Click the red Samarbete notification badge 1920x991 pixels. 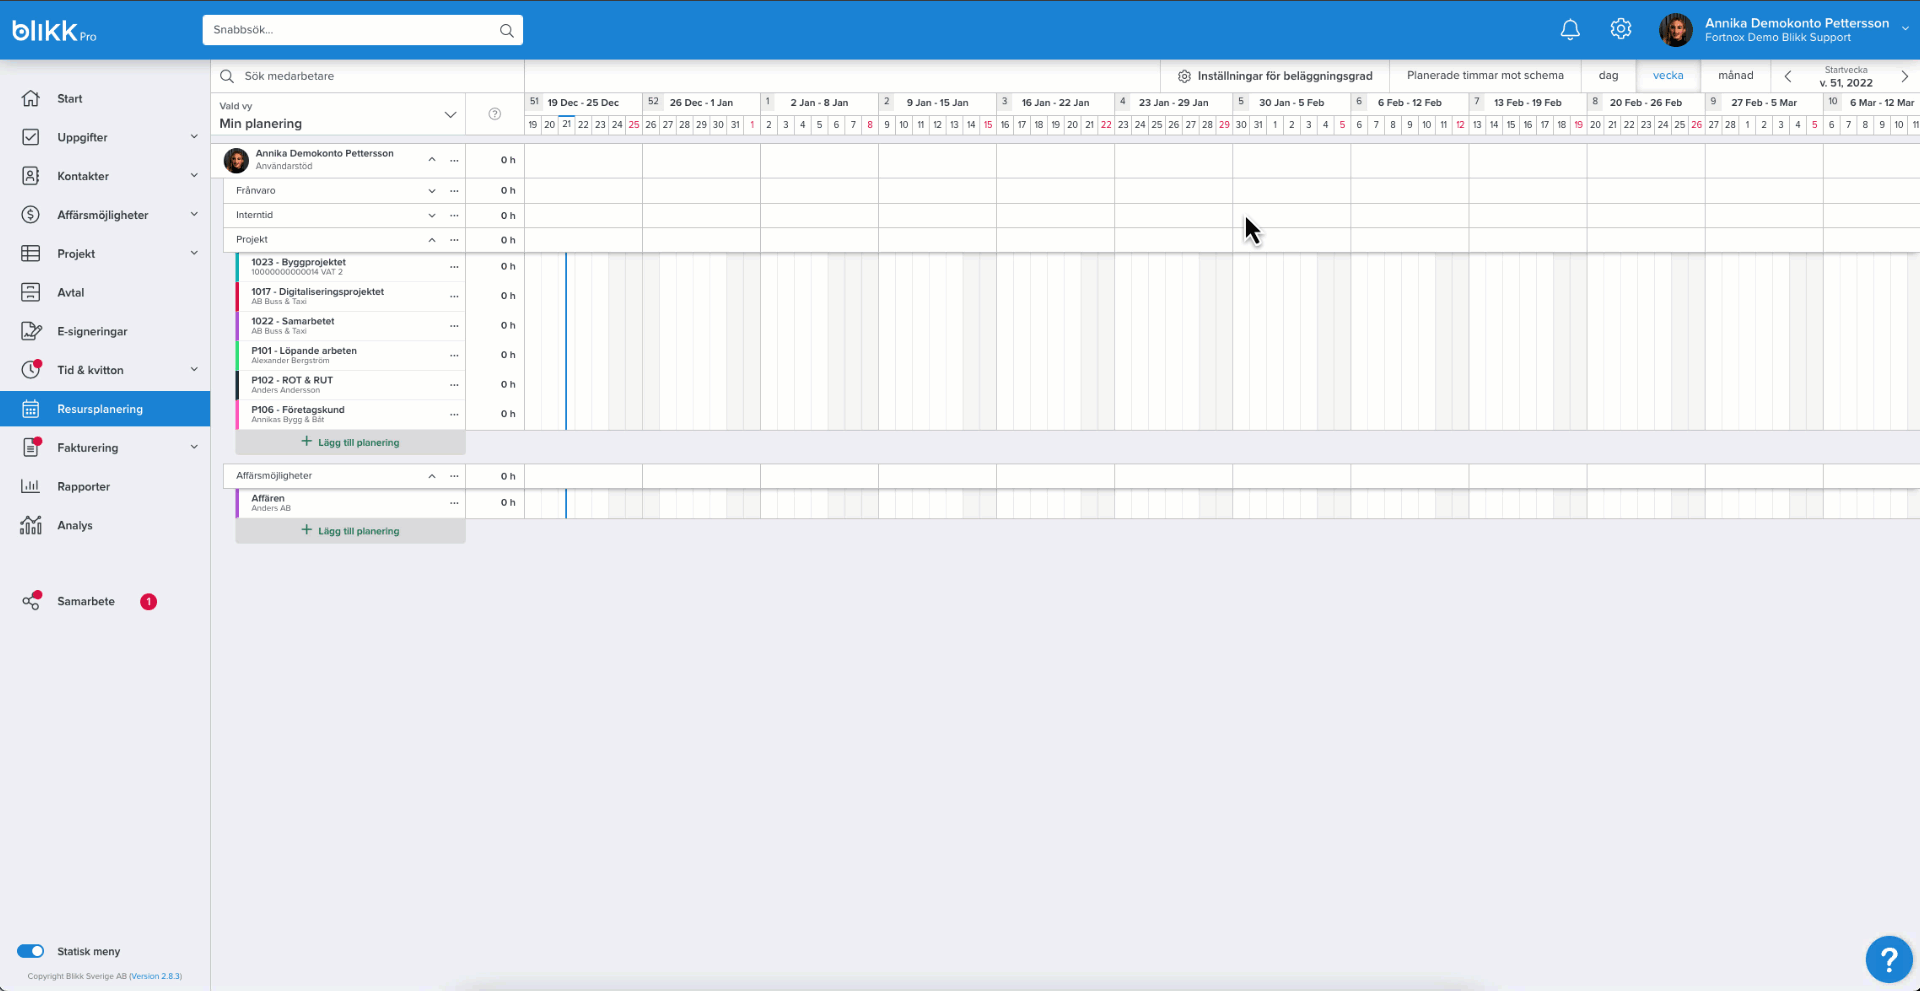149,601
